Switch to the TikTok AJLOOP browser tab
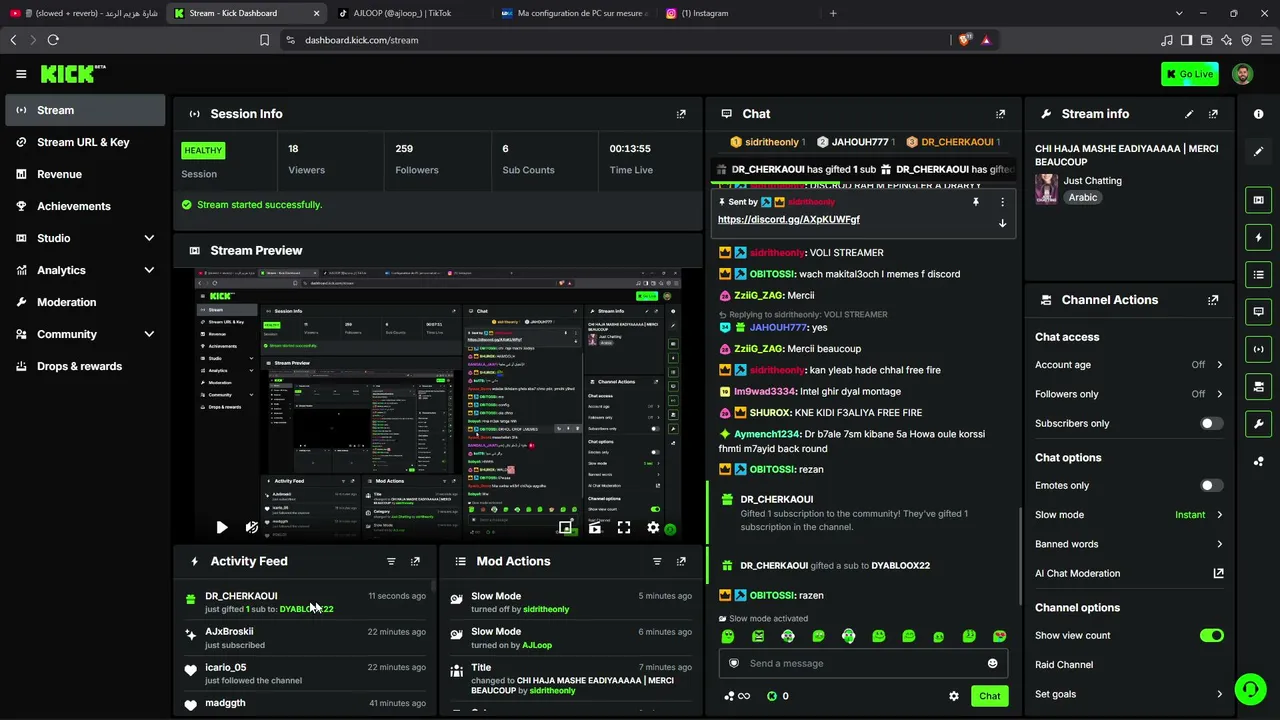1280x720 pixels. click(x=408, y=13)
